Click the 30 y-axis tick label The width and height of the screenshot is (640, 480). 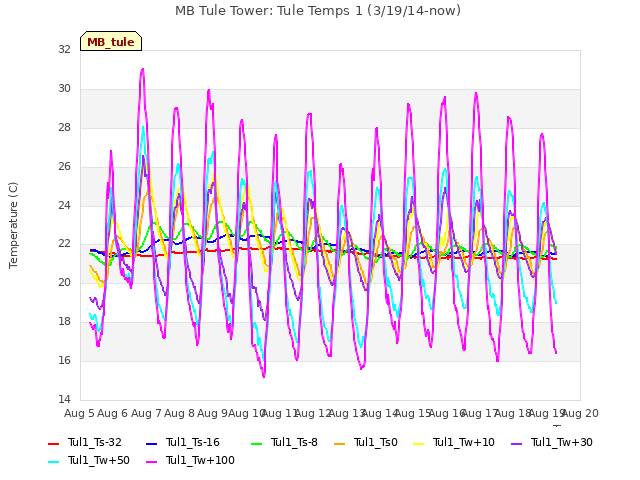64,89
